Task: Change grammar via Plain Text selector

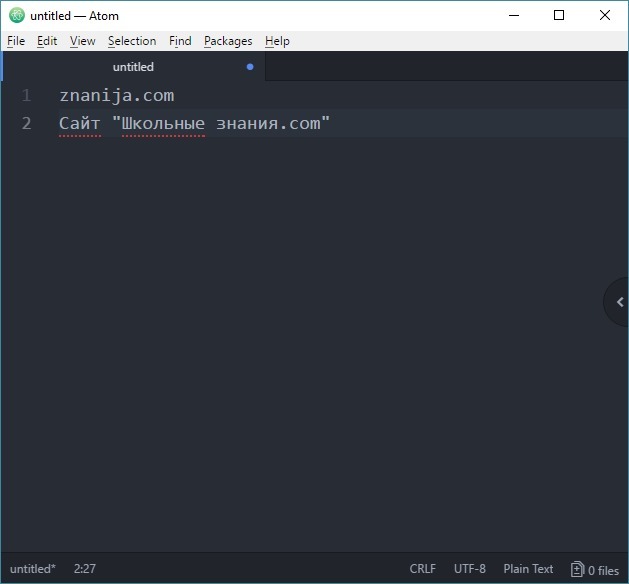Action: click(x=528, y=569)
